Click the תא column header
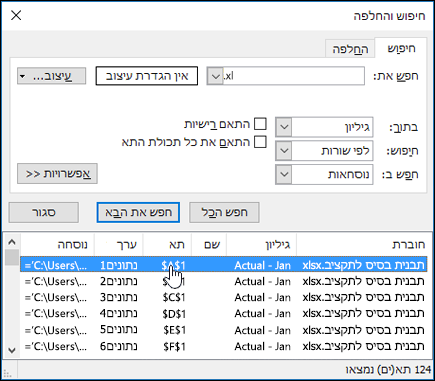This screenshot has width=435, height=381. point(167,245)
